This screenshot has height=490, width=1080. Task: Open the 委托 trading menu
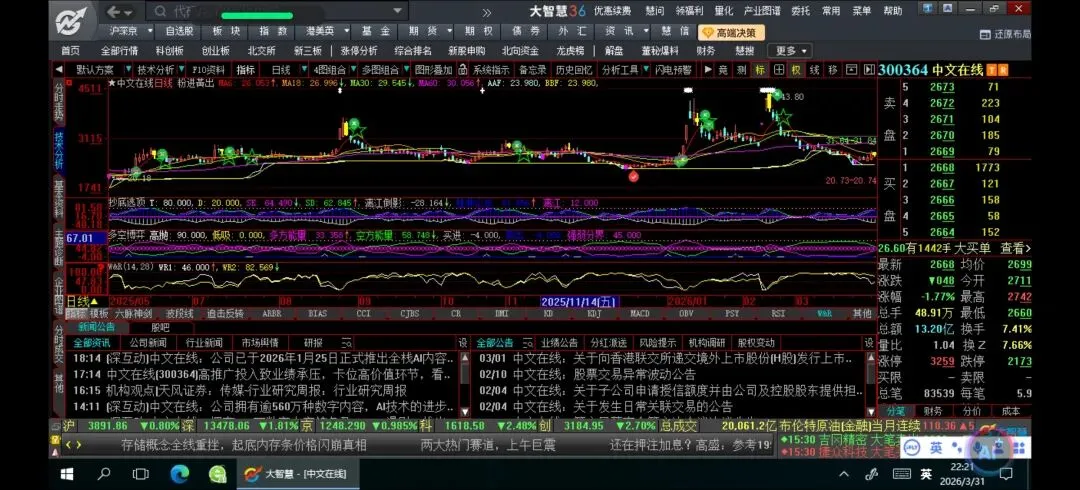(800, 11)
